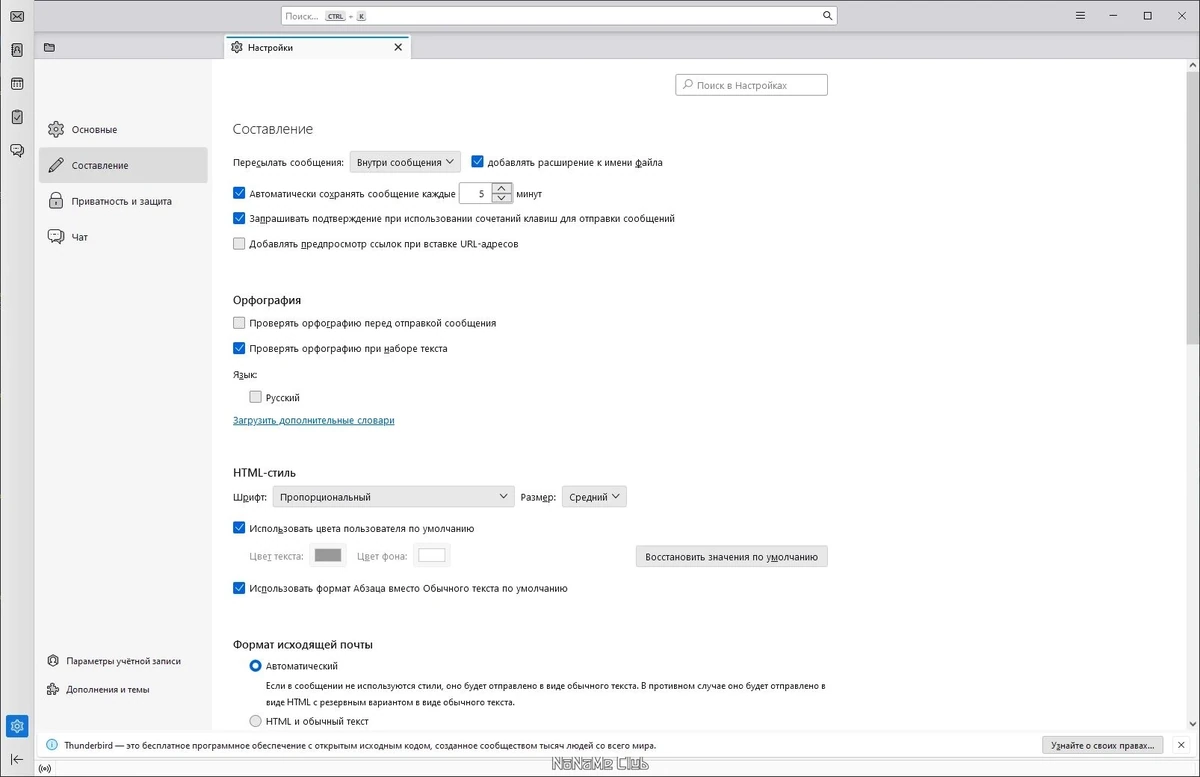Open Пересылать сообщения dropdown
The width and height of the screenshot is (1200, 777).
click(404, 162)
